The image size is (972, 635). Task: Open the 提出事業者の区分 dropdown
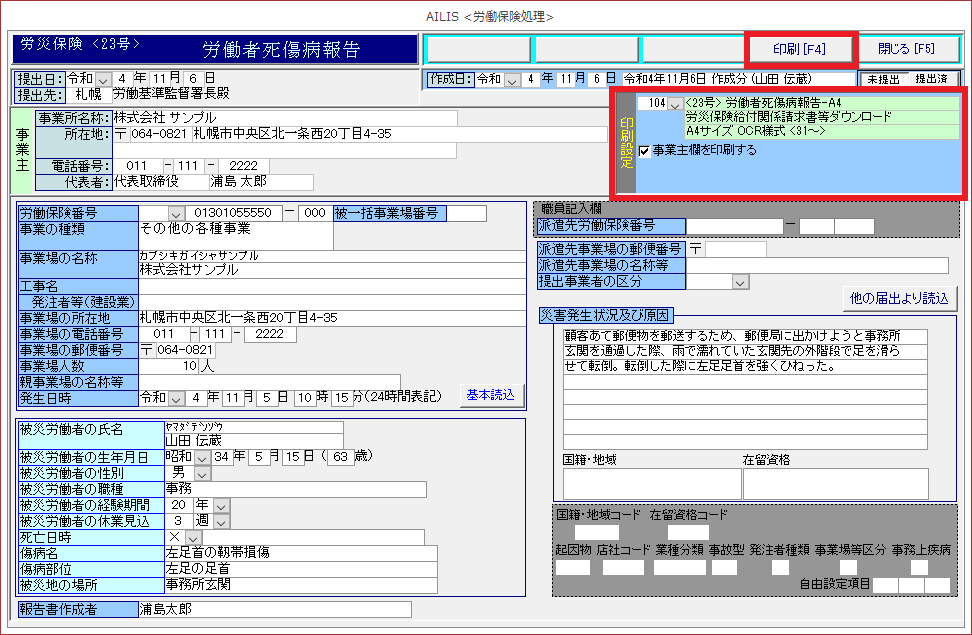click(x=740, y=283)
